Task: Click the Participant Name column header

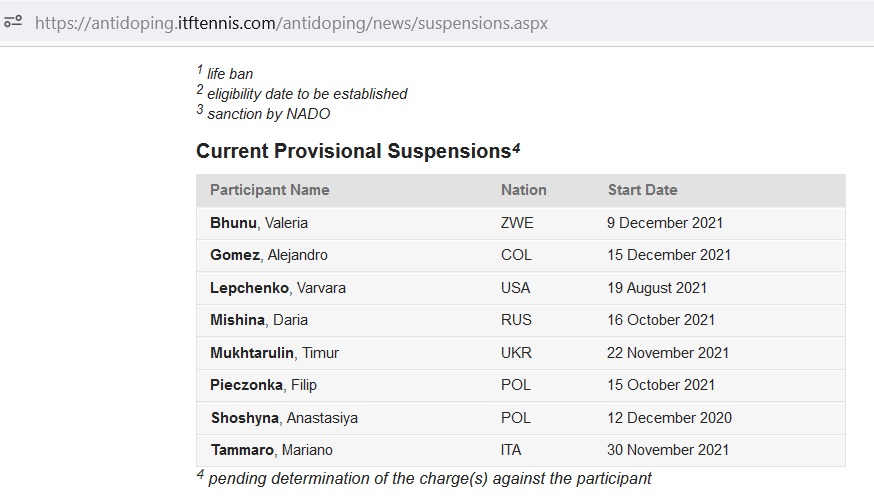Action: click(269, 190)
